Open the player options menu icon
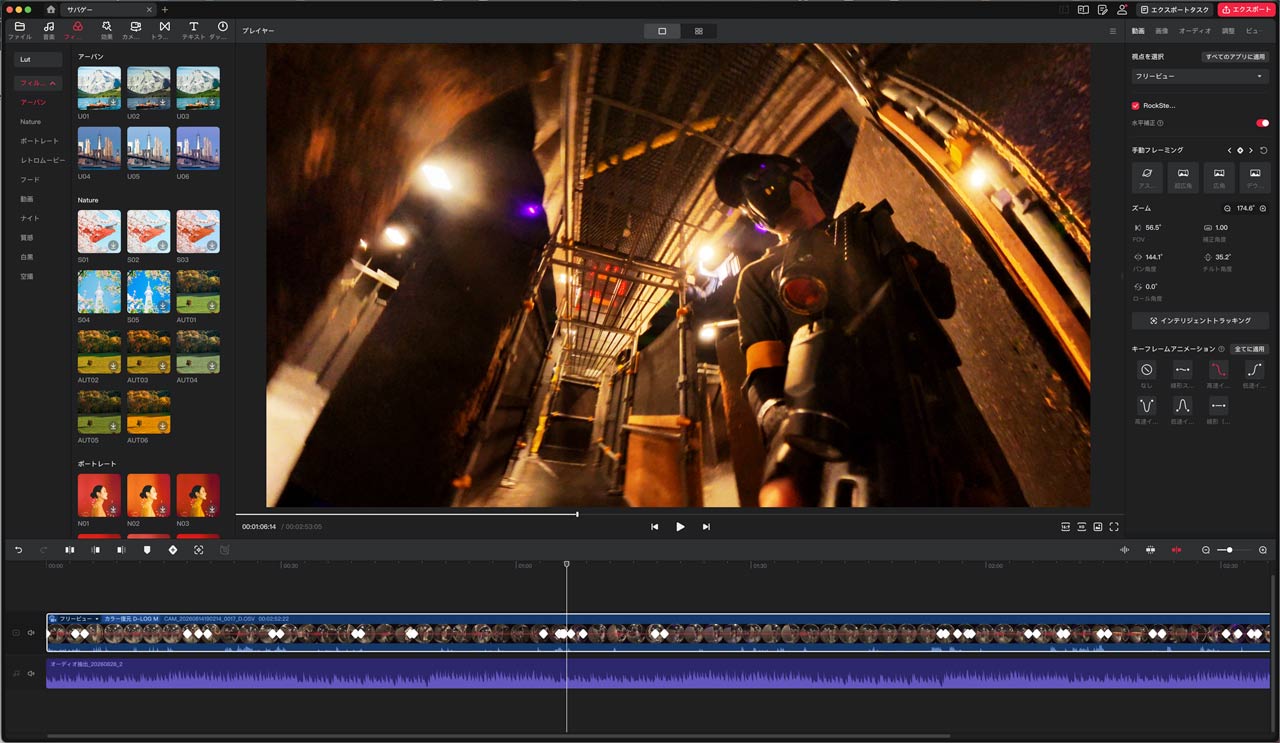 (x=1113, y=31)
